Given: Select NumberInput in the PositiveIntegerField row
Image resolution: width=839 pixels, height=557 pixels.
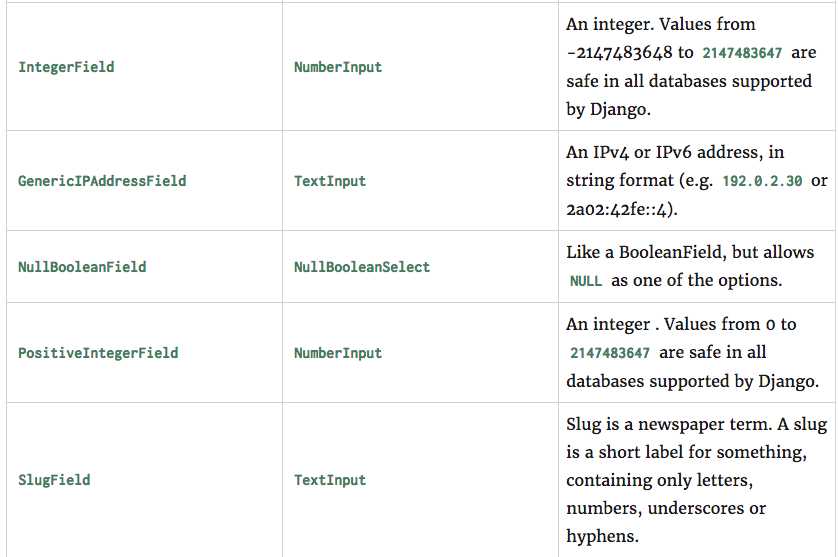Looking at the screenshot, I should pos(338,353).
